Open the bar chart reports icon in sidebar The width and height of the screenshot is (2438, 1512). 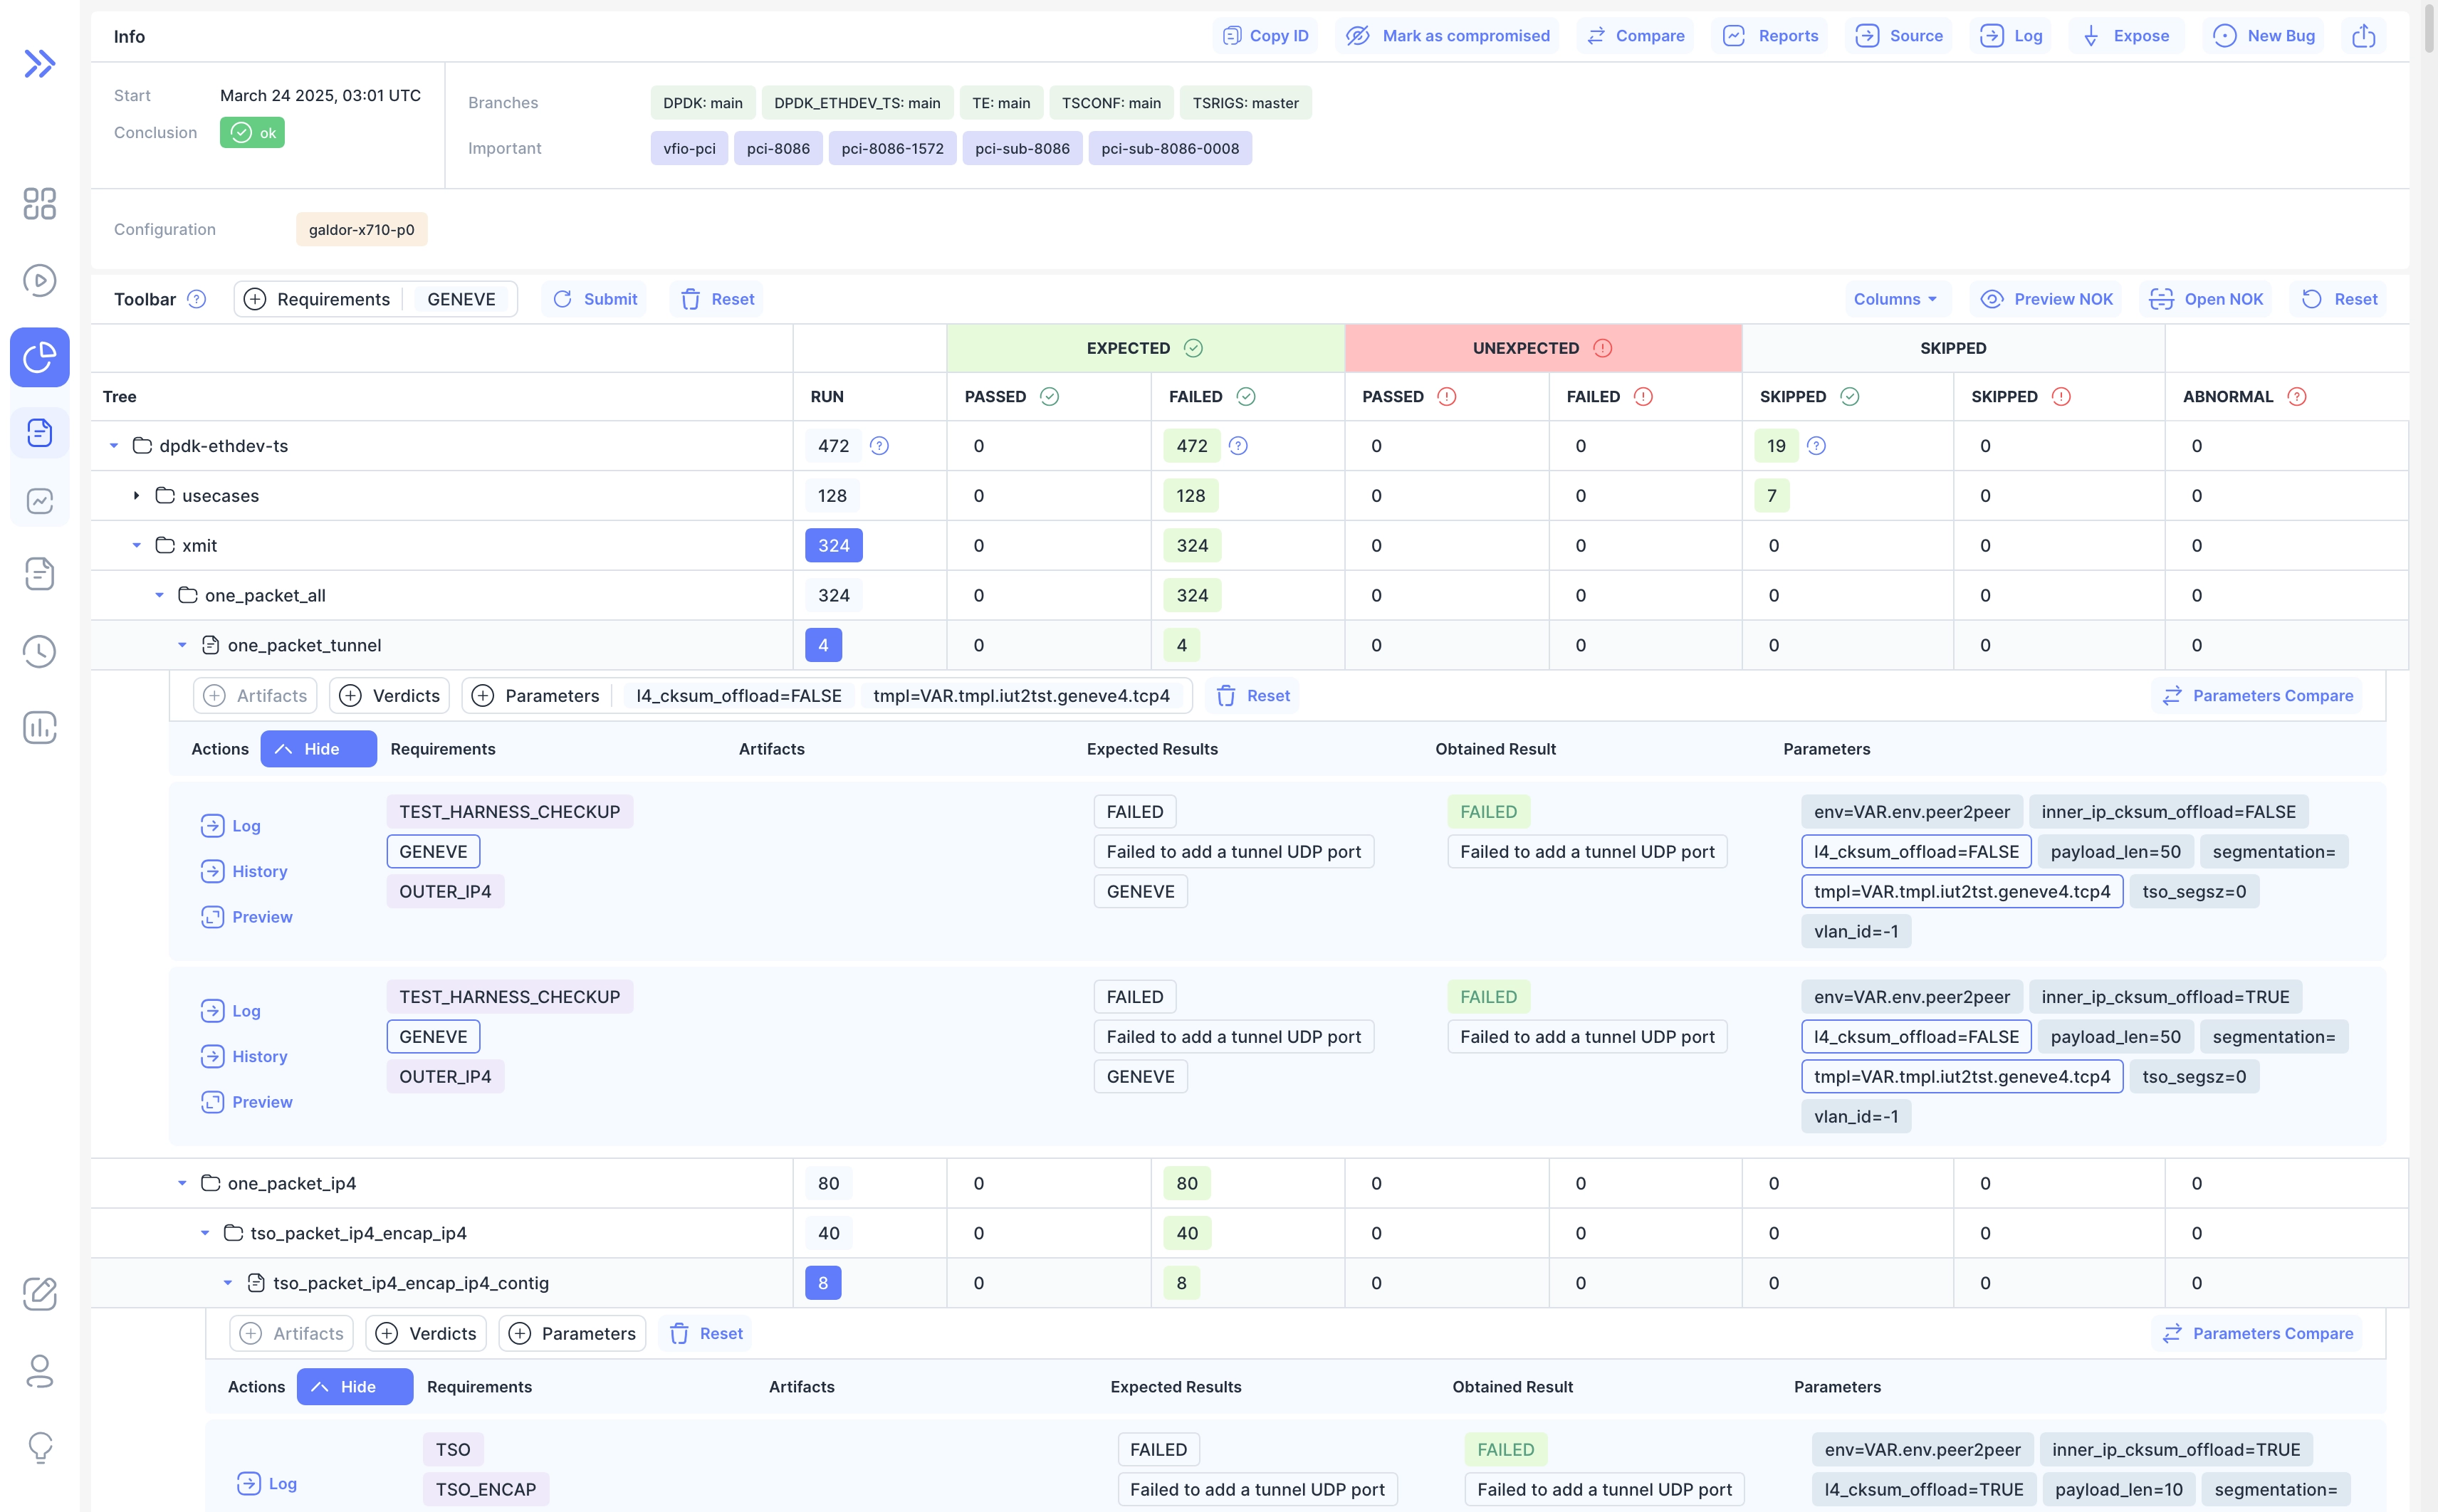40,728
